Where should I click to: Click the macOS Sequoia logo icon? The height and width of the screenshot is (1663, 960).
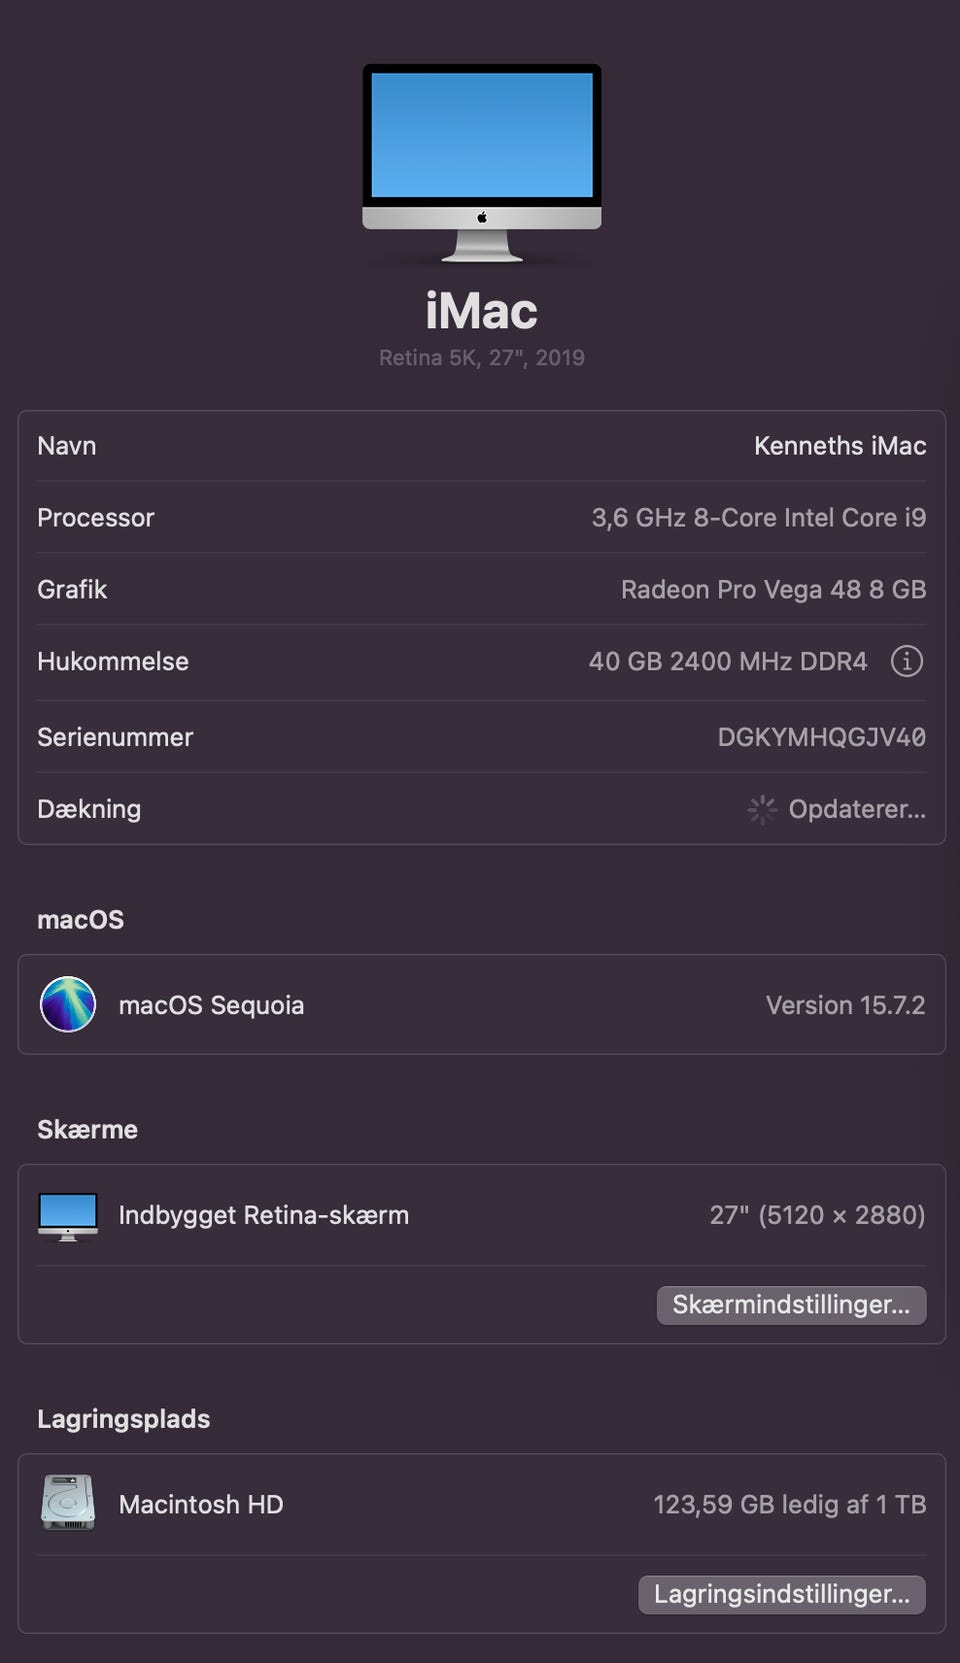coord(68,1004)
